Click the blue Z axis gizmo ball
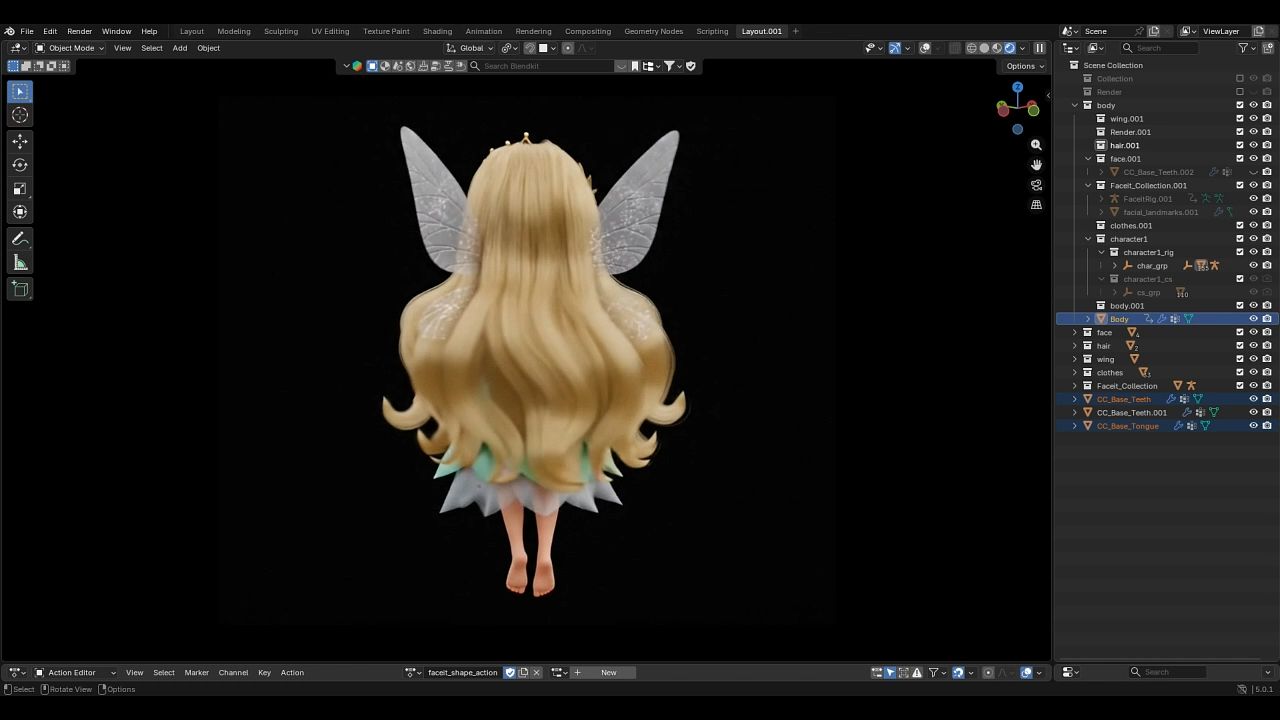1280x720 pixels. (x=1017, y=88)
